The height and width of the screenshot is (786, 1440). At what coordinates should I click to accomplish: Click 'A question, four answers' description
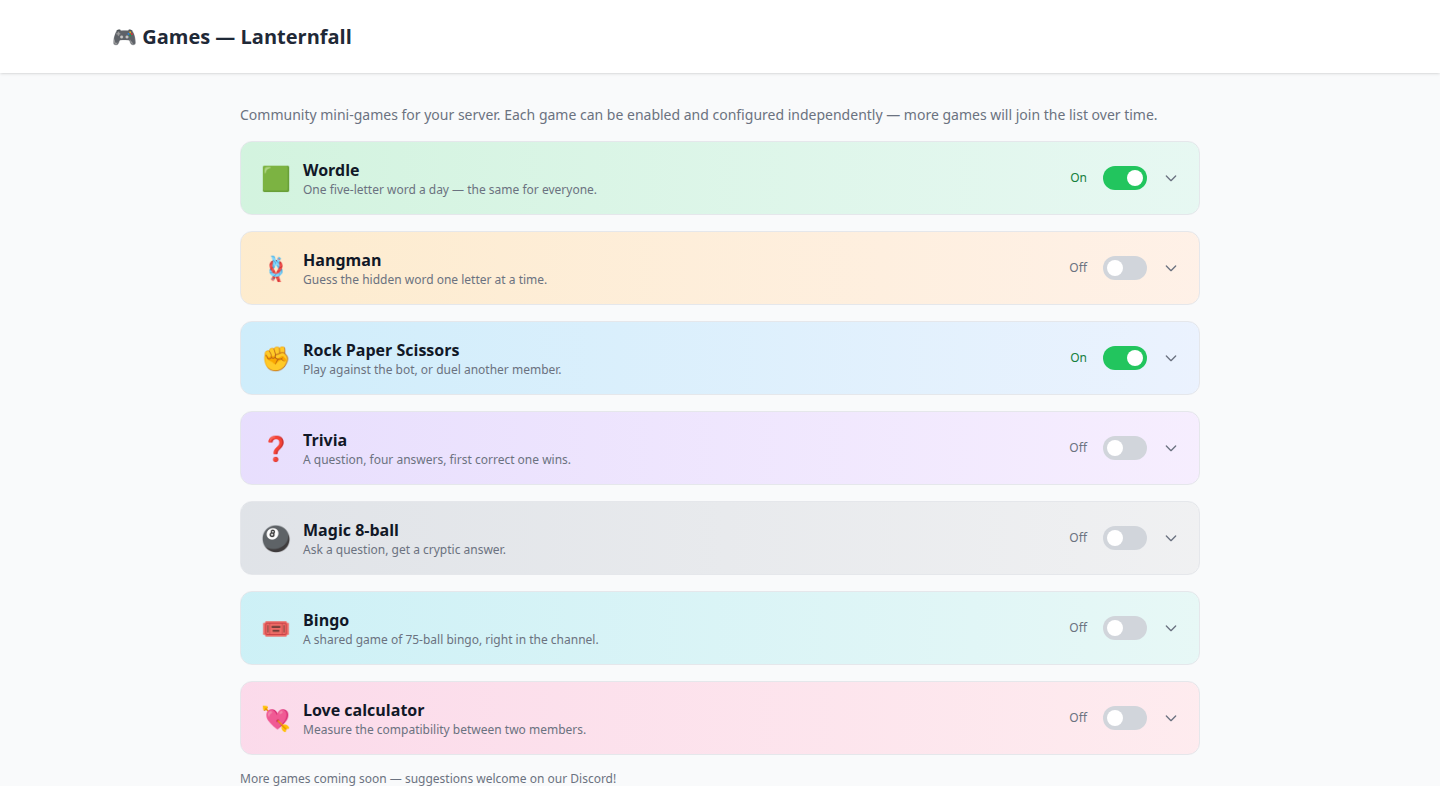click(x=437, y=460)
